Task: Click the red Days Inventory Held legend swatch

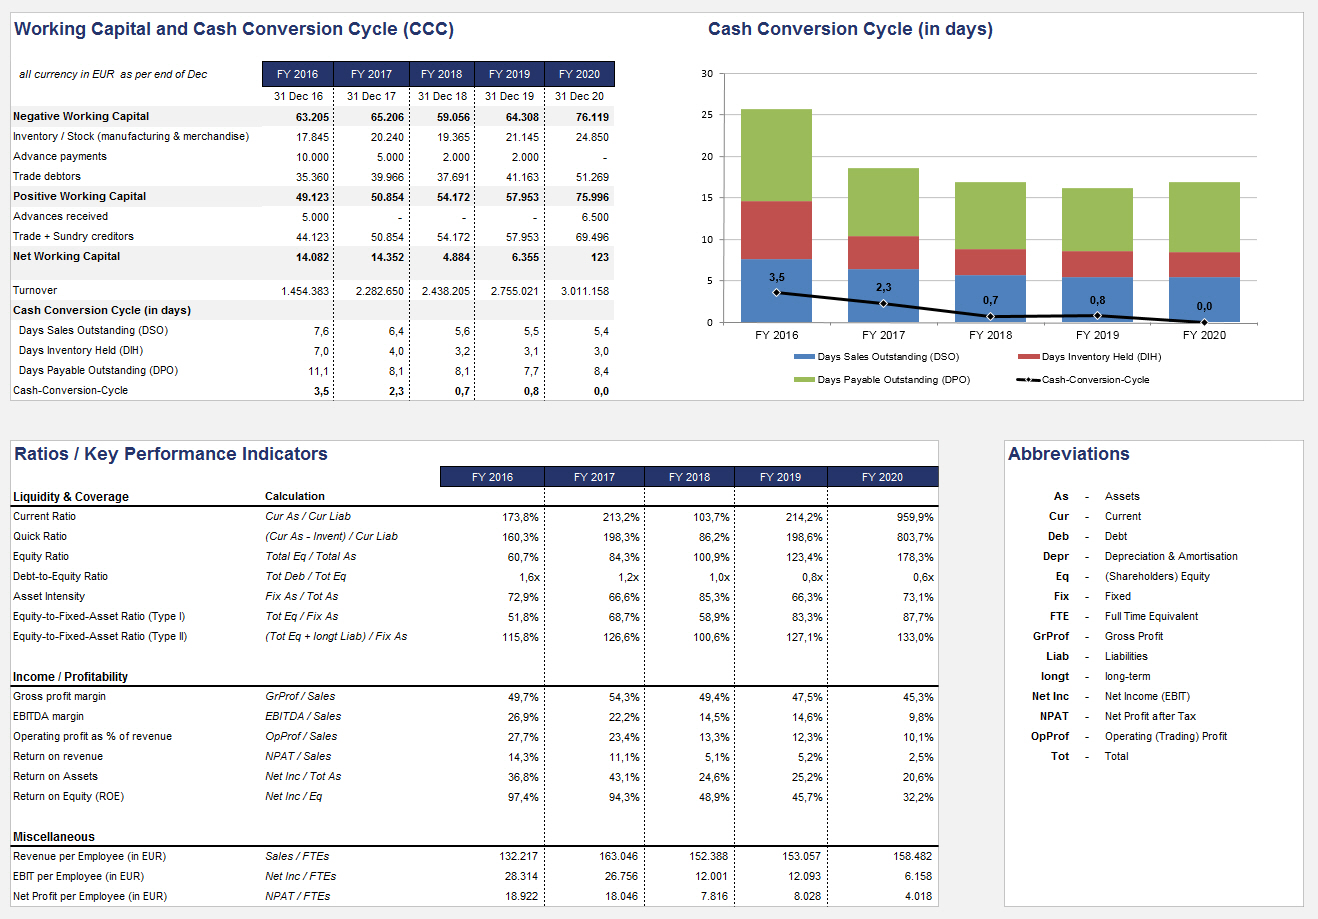Action: click(1028, 357)
